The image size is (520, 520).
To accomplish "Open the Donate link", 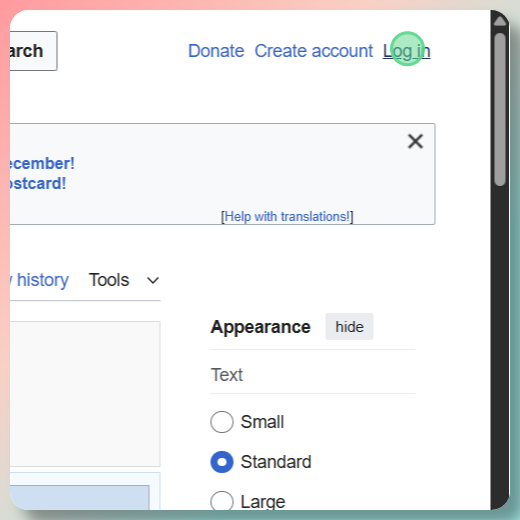I will [x=216, y=51].
